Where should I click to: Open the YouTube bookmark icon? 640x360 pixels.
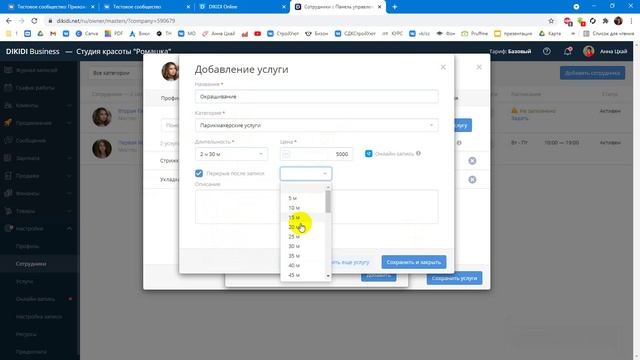point(258,33)
